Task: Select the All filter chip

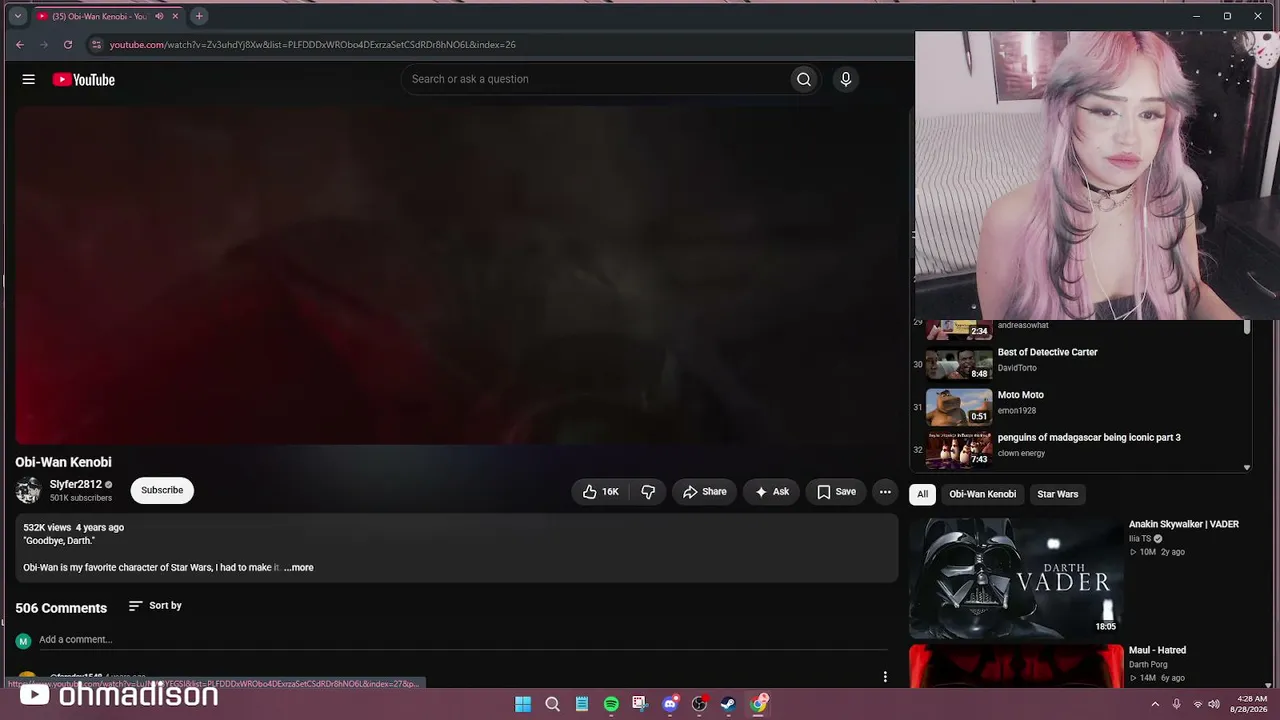Action: point(922,494)
